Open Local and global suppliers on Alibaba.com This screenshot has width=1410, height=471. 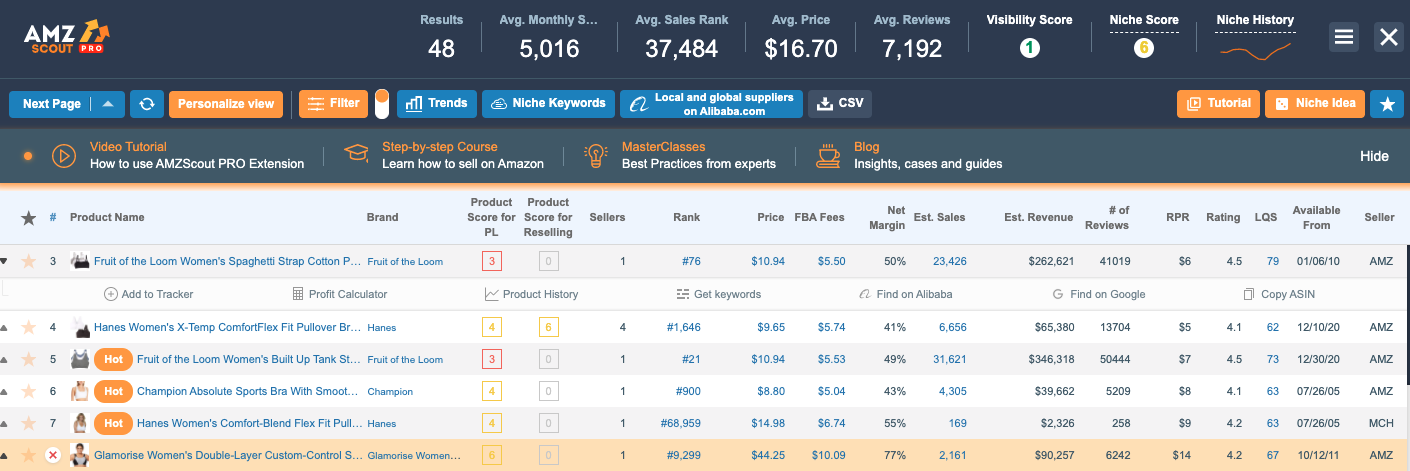click(711, 104)
